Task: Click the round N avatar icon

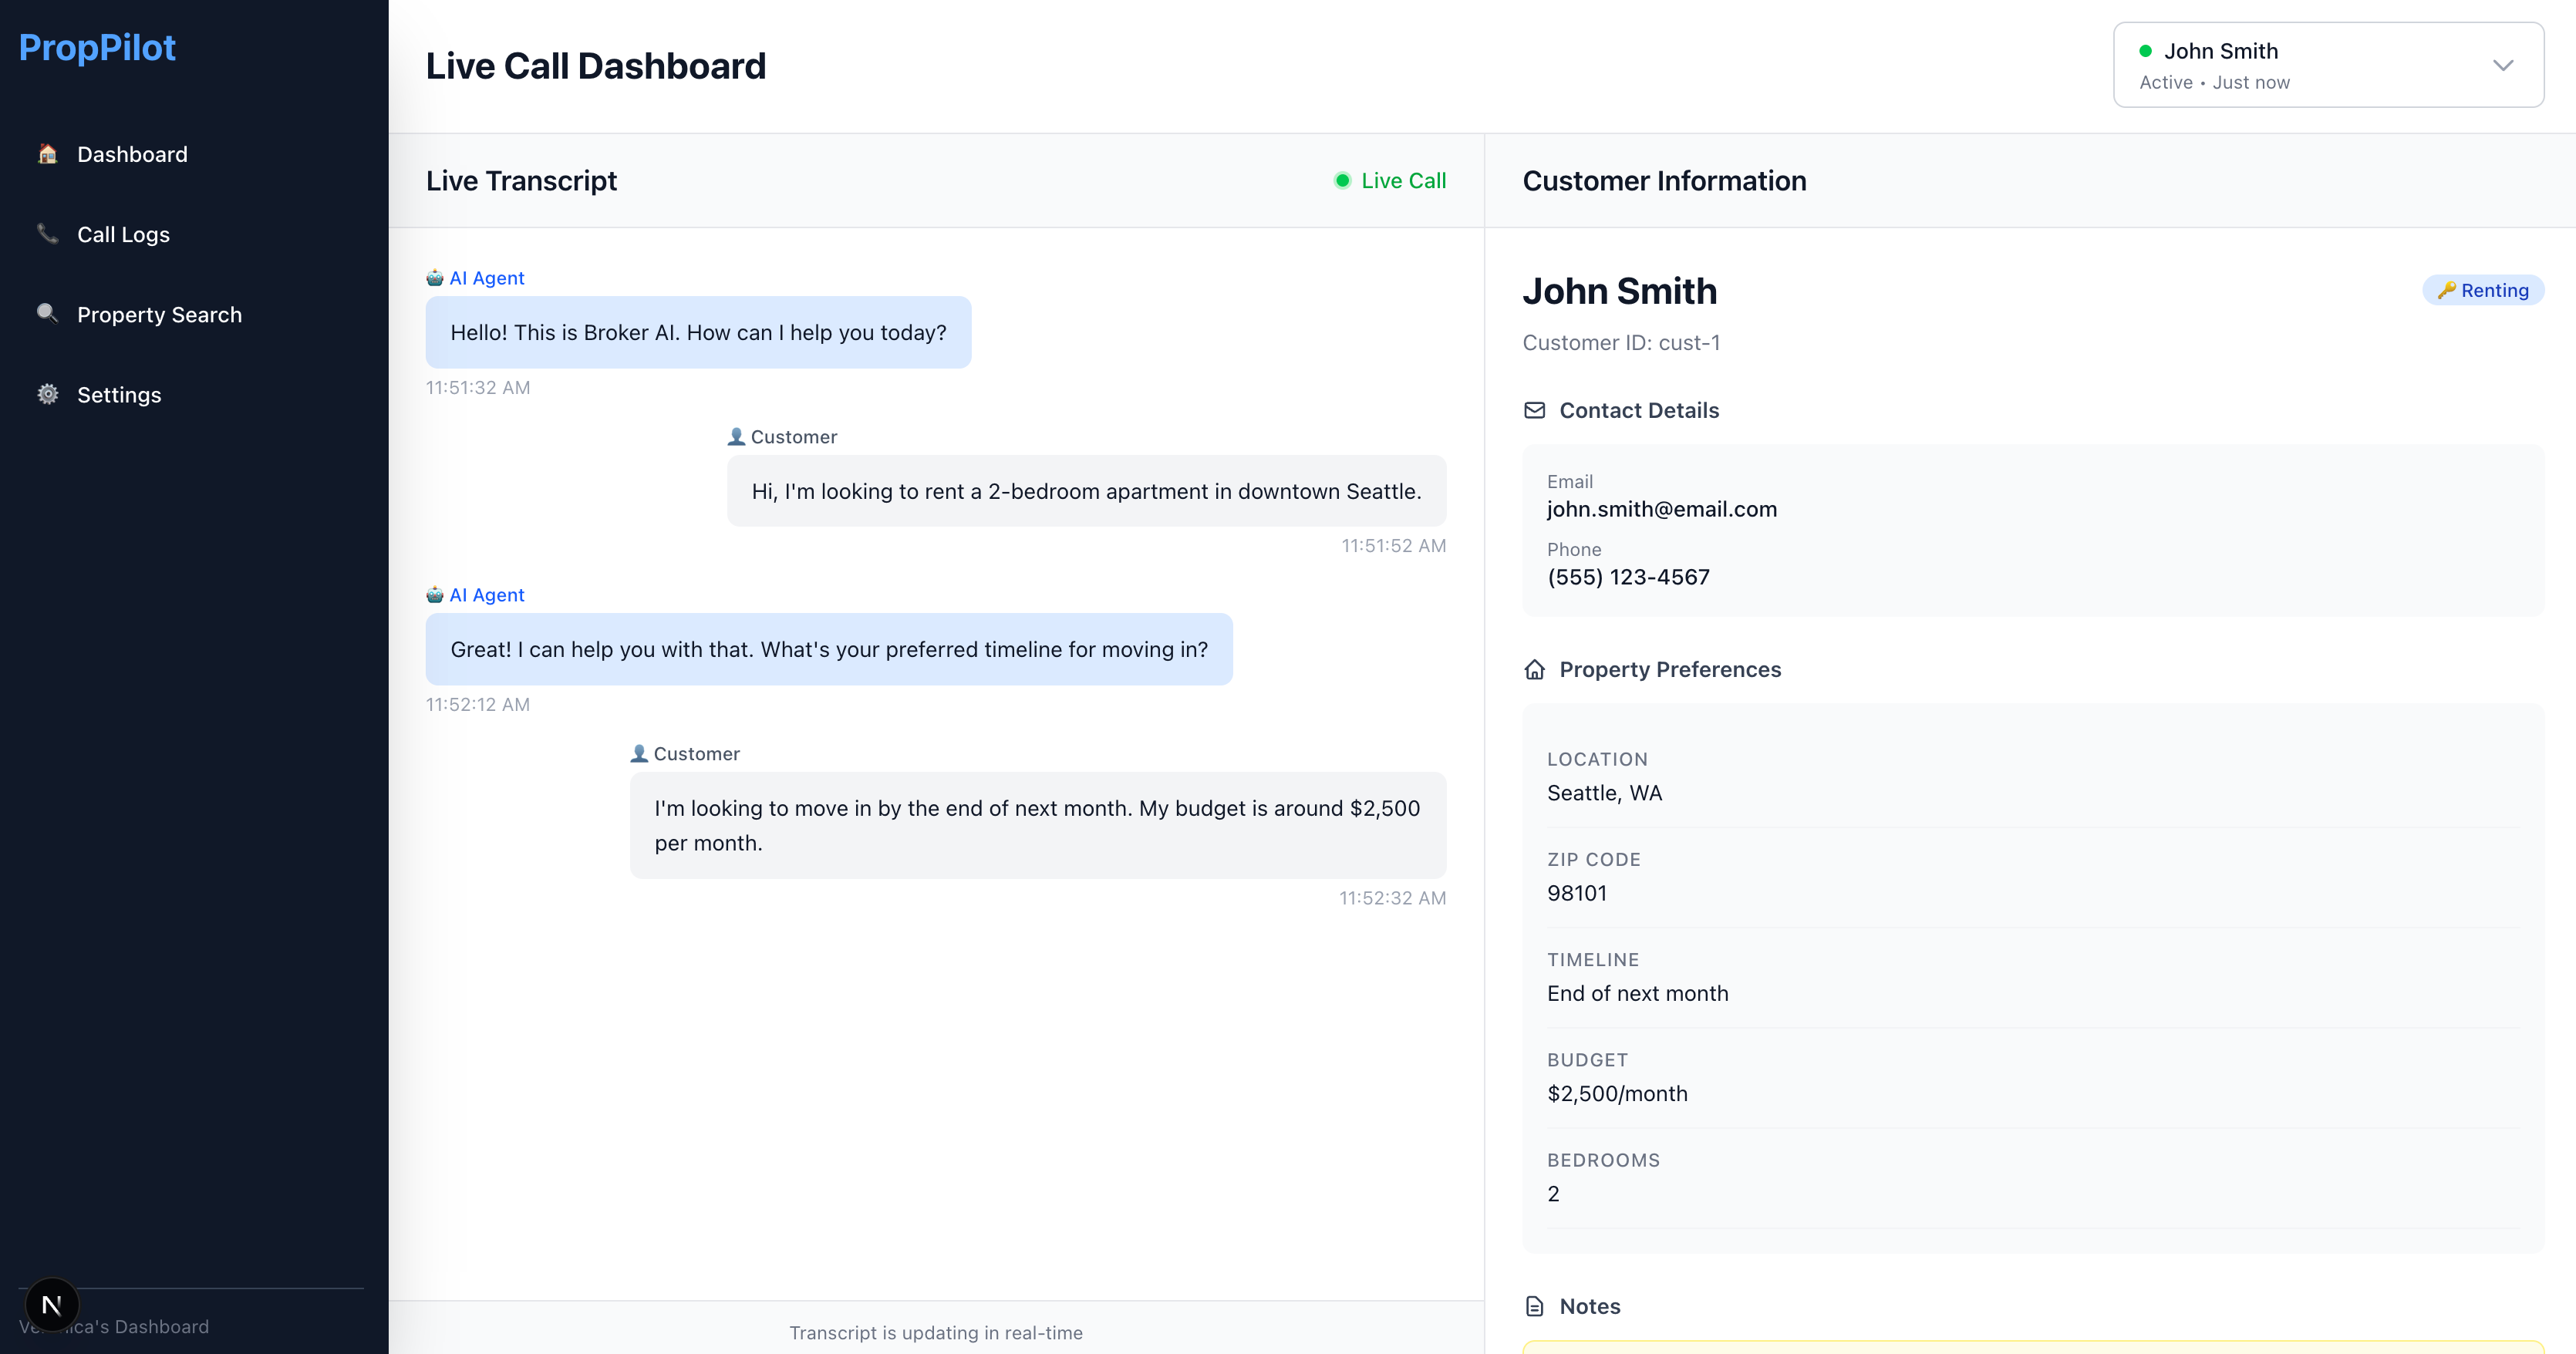Action: tap(52, 1304)
